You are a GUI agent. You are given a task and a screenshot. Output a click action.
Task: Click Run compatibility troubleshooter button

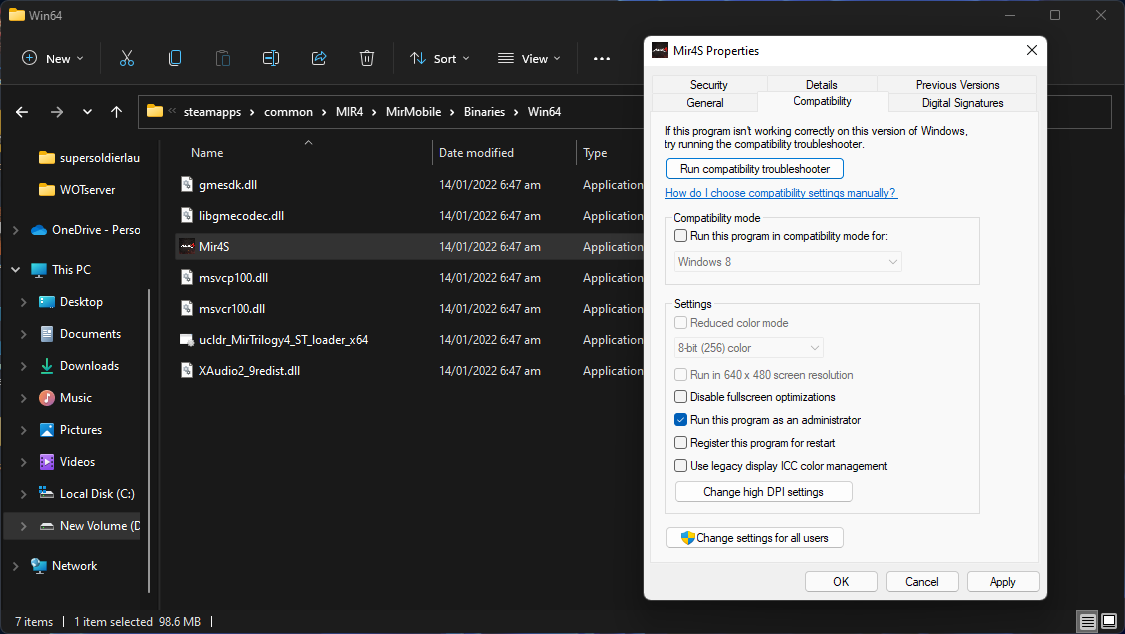click(x=755, y=169)
